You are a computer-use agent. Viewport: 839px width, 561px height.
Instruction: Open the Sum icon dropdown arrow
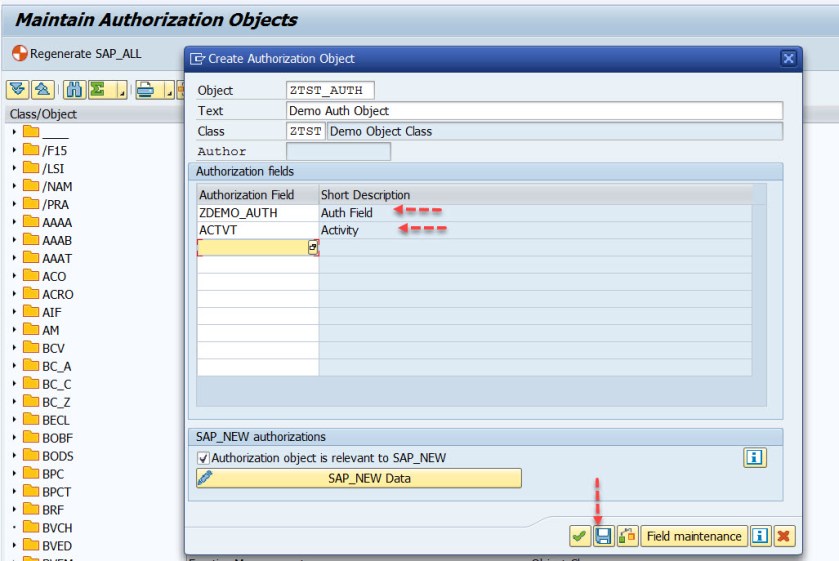click(122, 89)
